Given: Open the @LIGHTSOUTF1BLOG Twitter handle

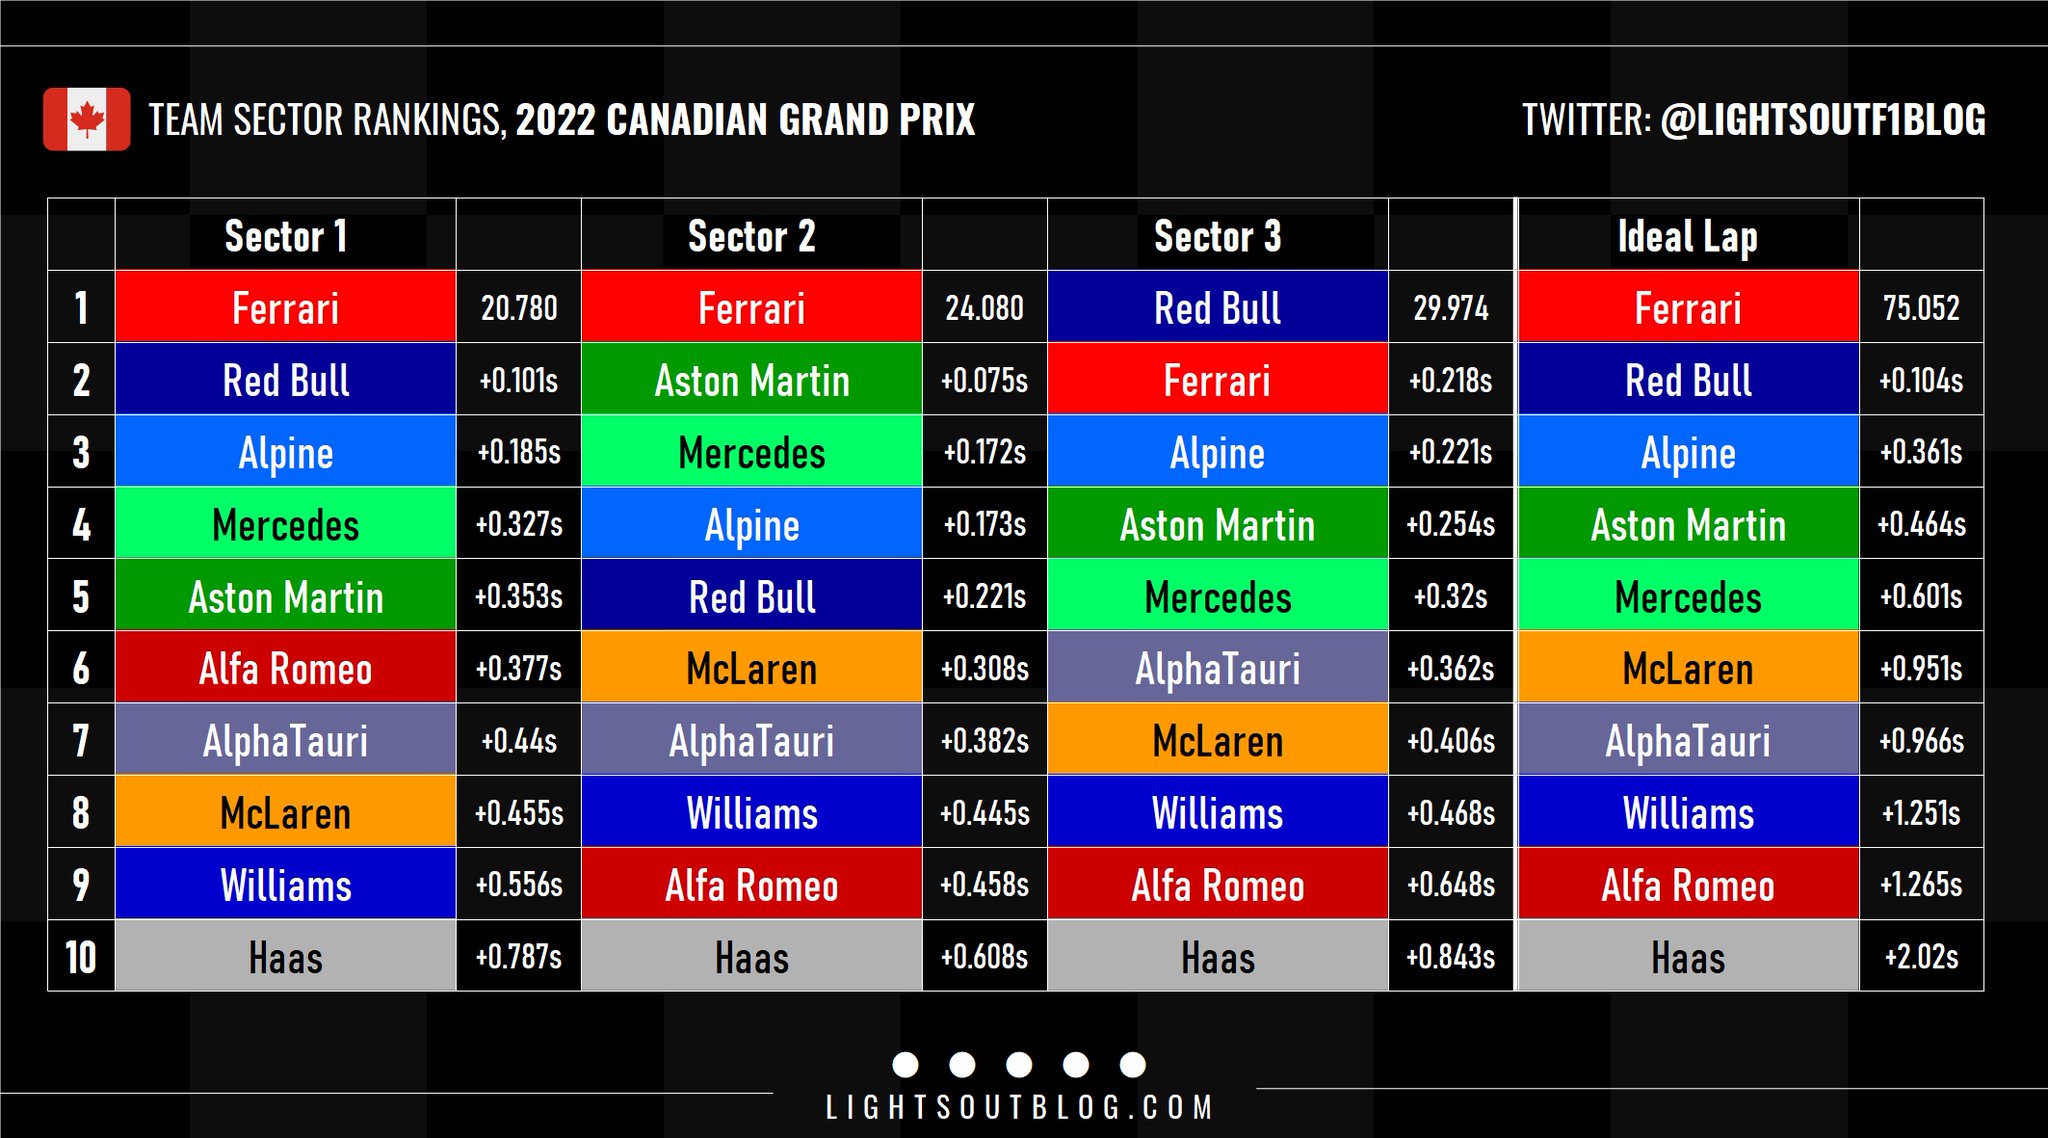Looking at the screenshot, I should click(x=1822, y=120).
